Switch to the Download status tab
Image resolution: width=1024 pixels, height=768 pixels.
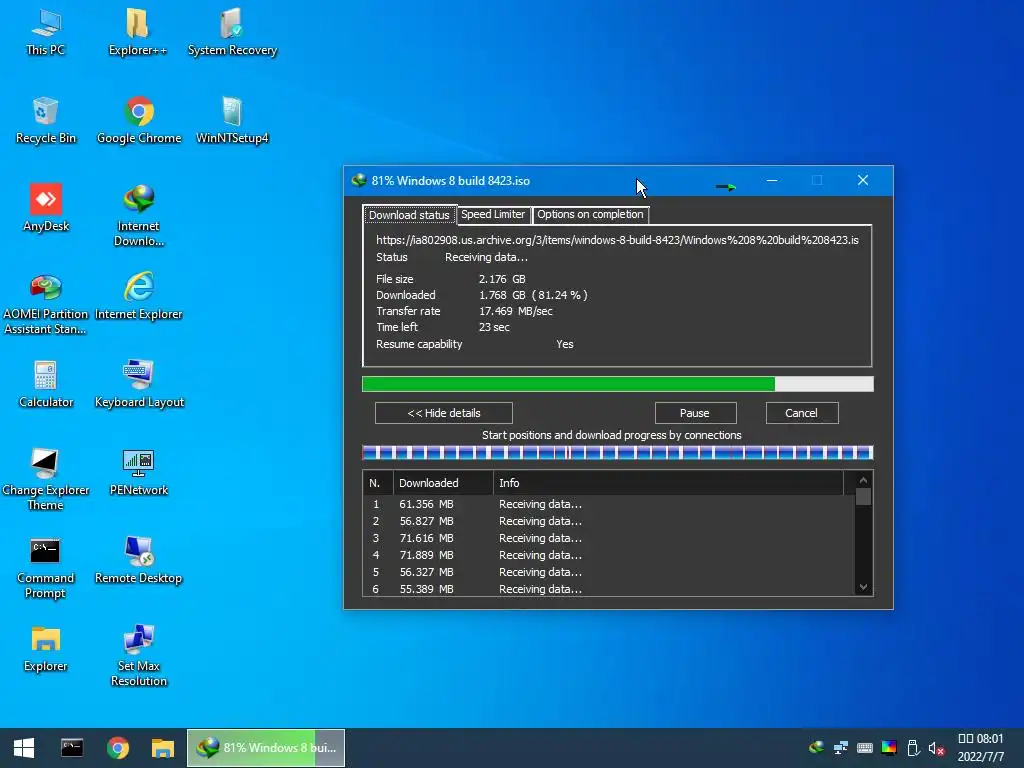[x=409, y=215]
